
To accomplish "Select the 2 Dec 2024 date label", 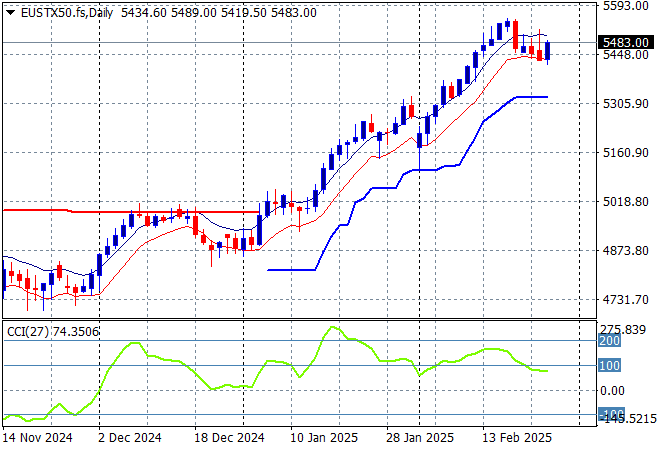I will click(129, 438).
